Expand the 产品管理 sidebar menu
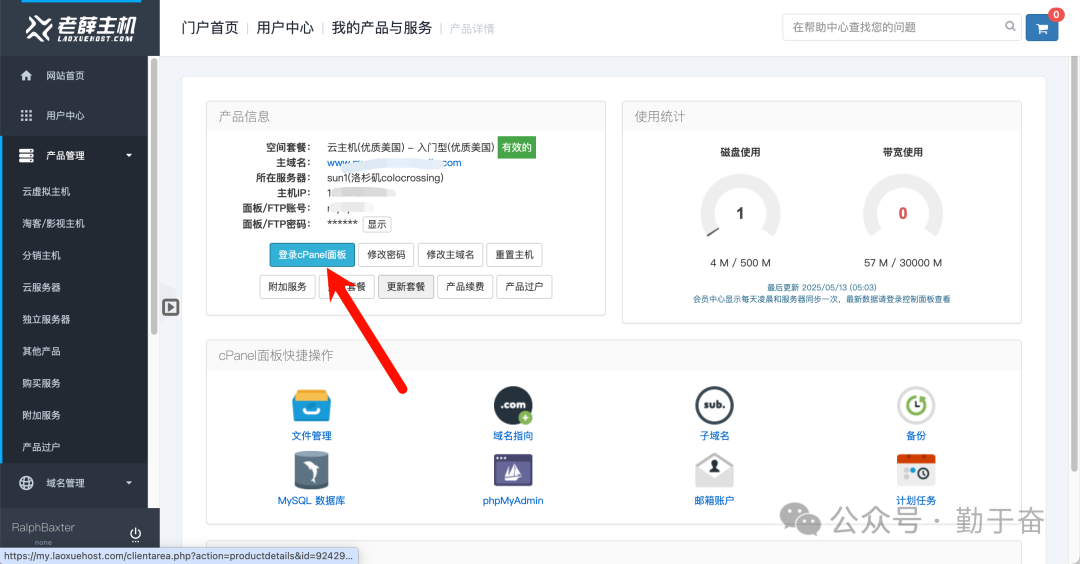Screen dimensions: 1080x564 pyautogui.click(x=75, y=155)
